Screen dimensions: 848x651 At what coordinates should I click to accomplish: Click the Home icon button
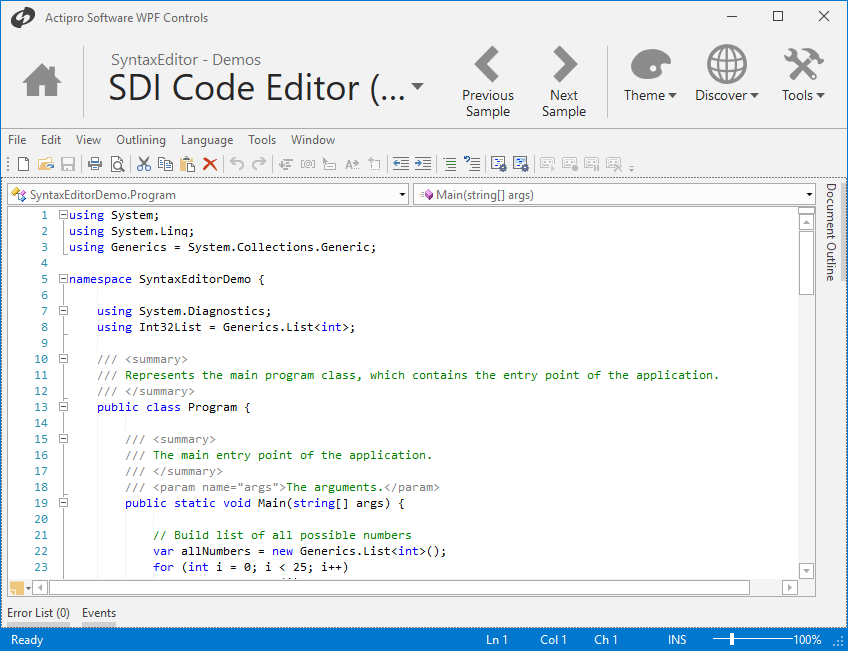[42, 80]
